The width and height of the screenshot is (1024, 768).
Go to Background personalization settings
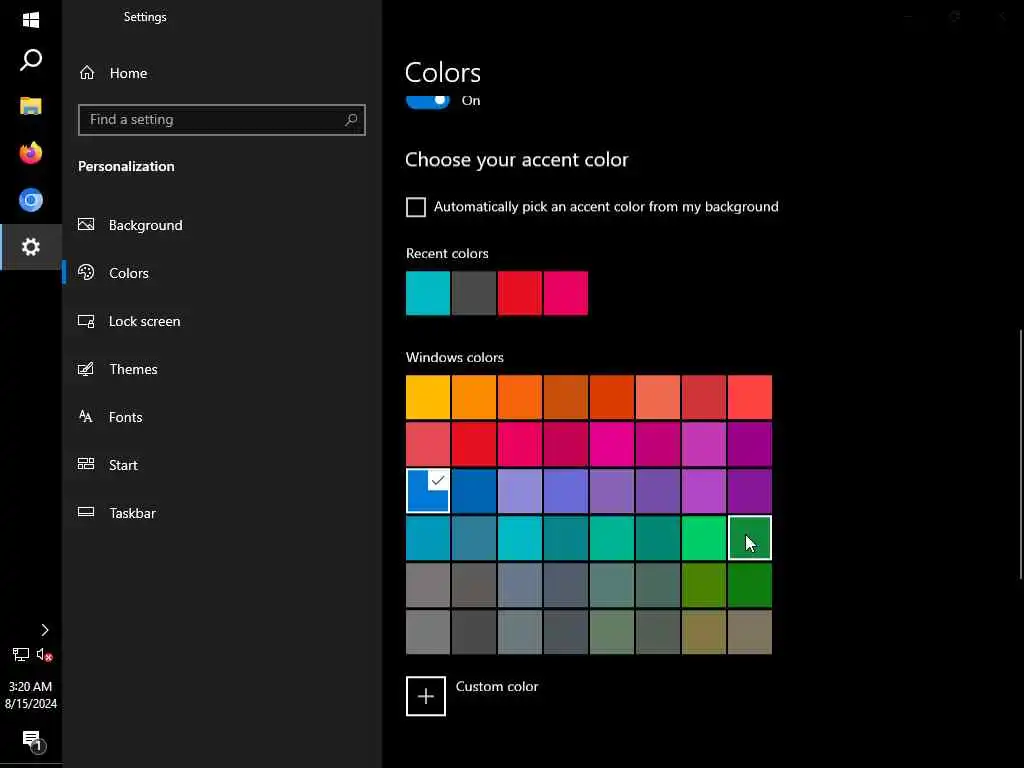click(145, 225)
